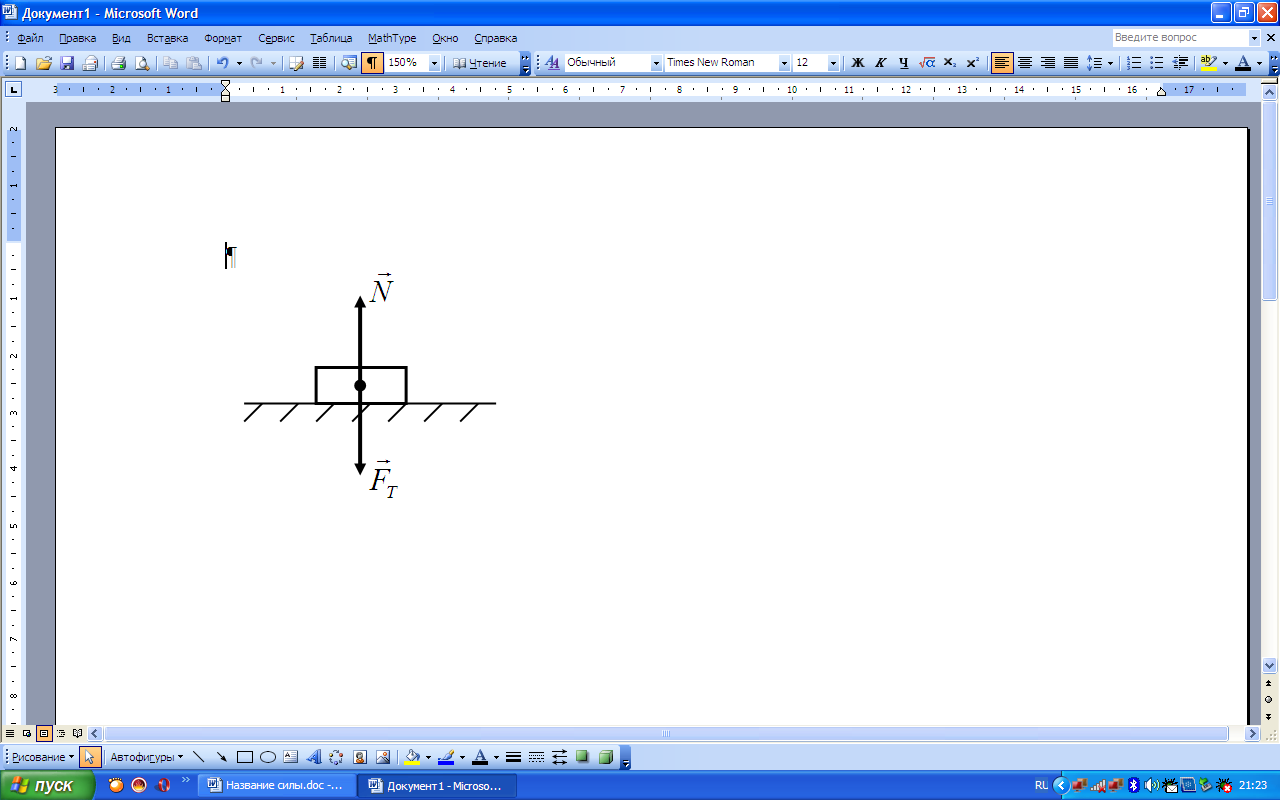Choose line style thickness
1280x800 pixels.
pos(513,757)
